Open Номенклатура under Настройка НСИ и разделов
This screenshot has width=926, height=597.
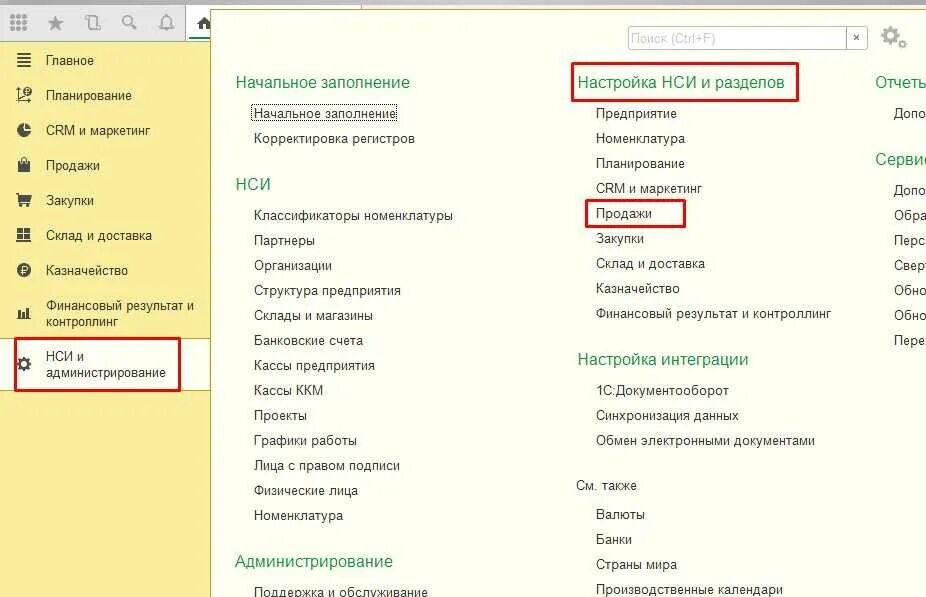(x=640, y=138)
